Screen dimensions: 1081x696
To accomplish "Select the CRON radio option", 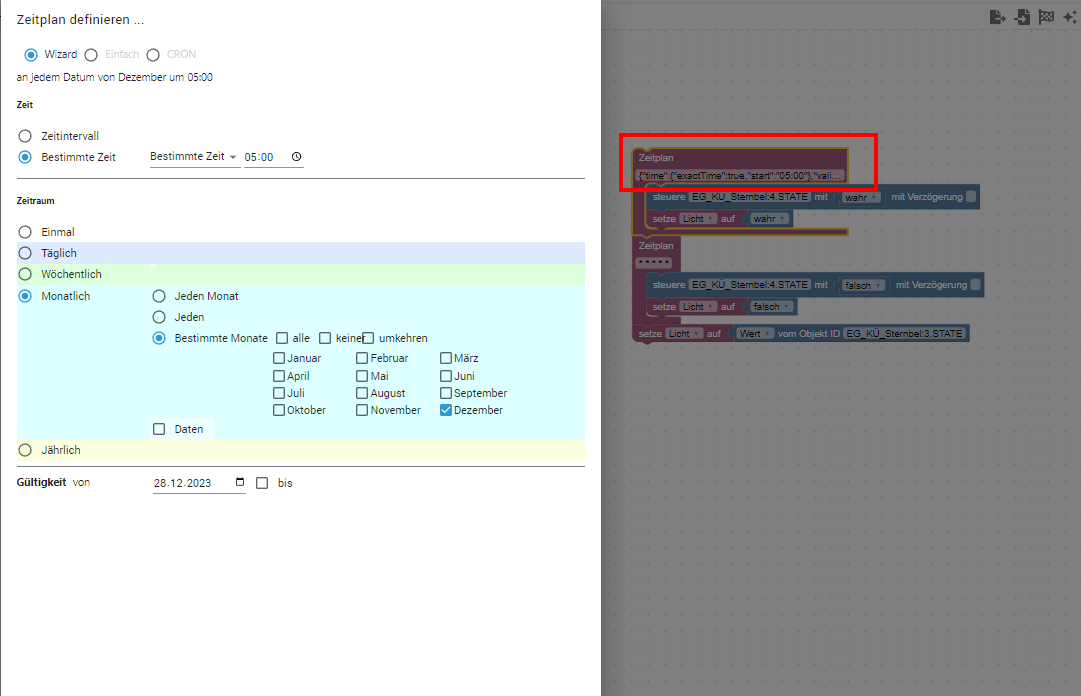I will 153,54.
